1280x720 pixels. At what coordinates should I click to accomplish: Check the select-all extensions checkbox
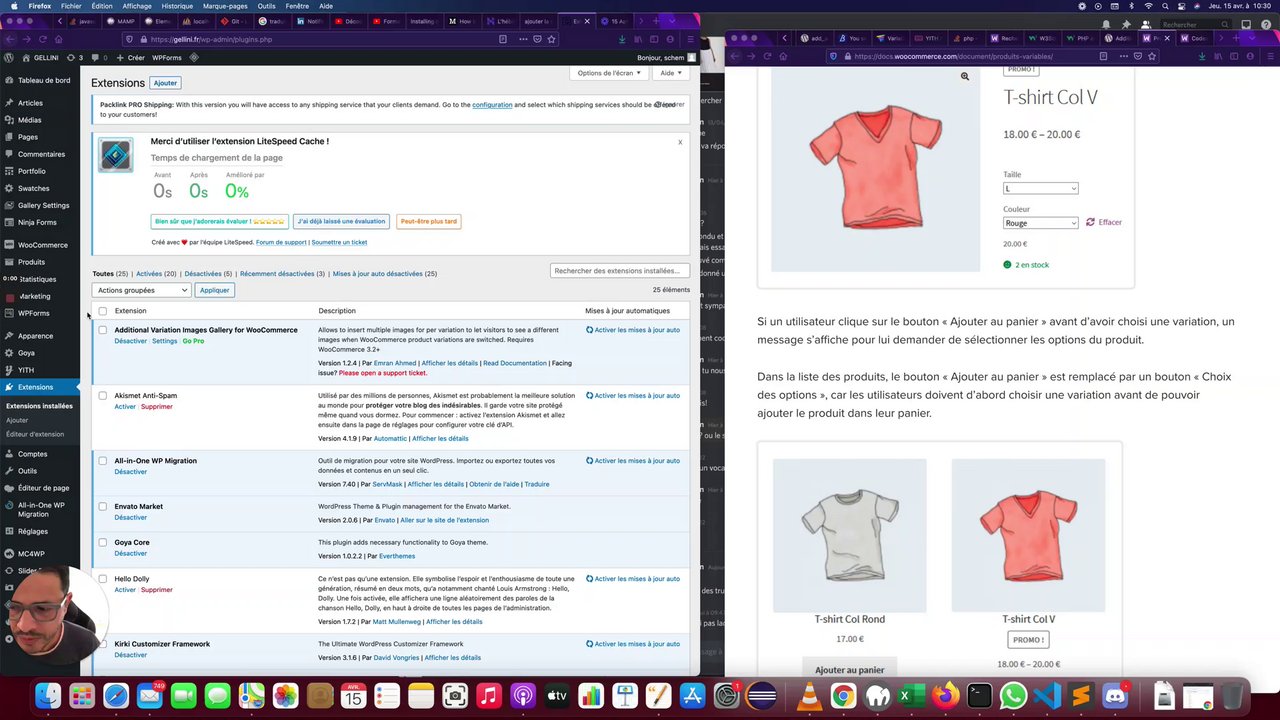[x=102, y=311]
